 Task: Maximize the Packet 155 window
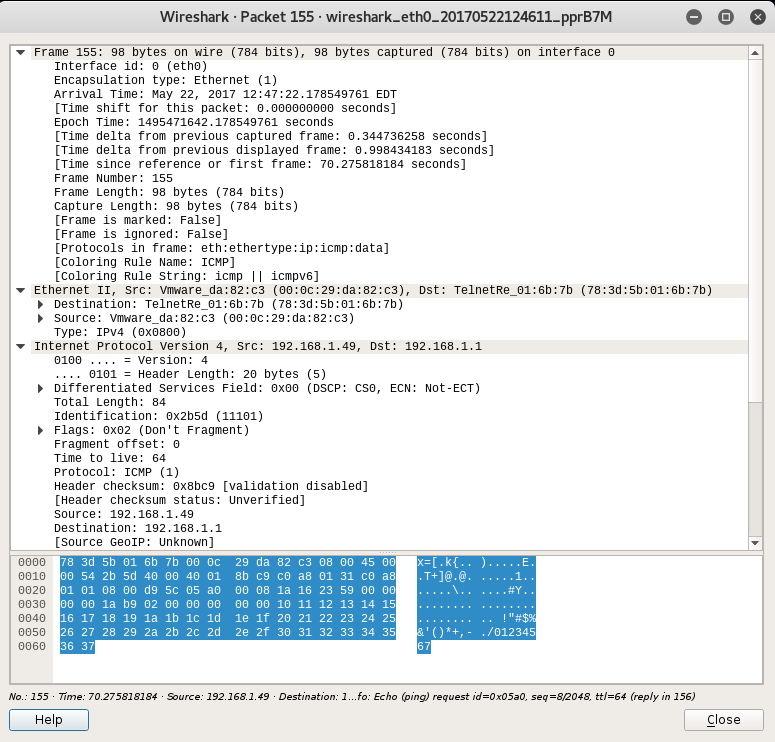click(x=725, y=17)
